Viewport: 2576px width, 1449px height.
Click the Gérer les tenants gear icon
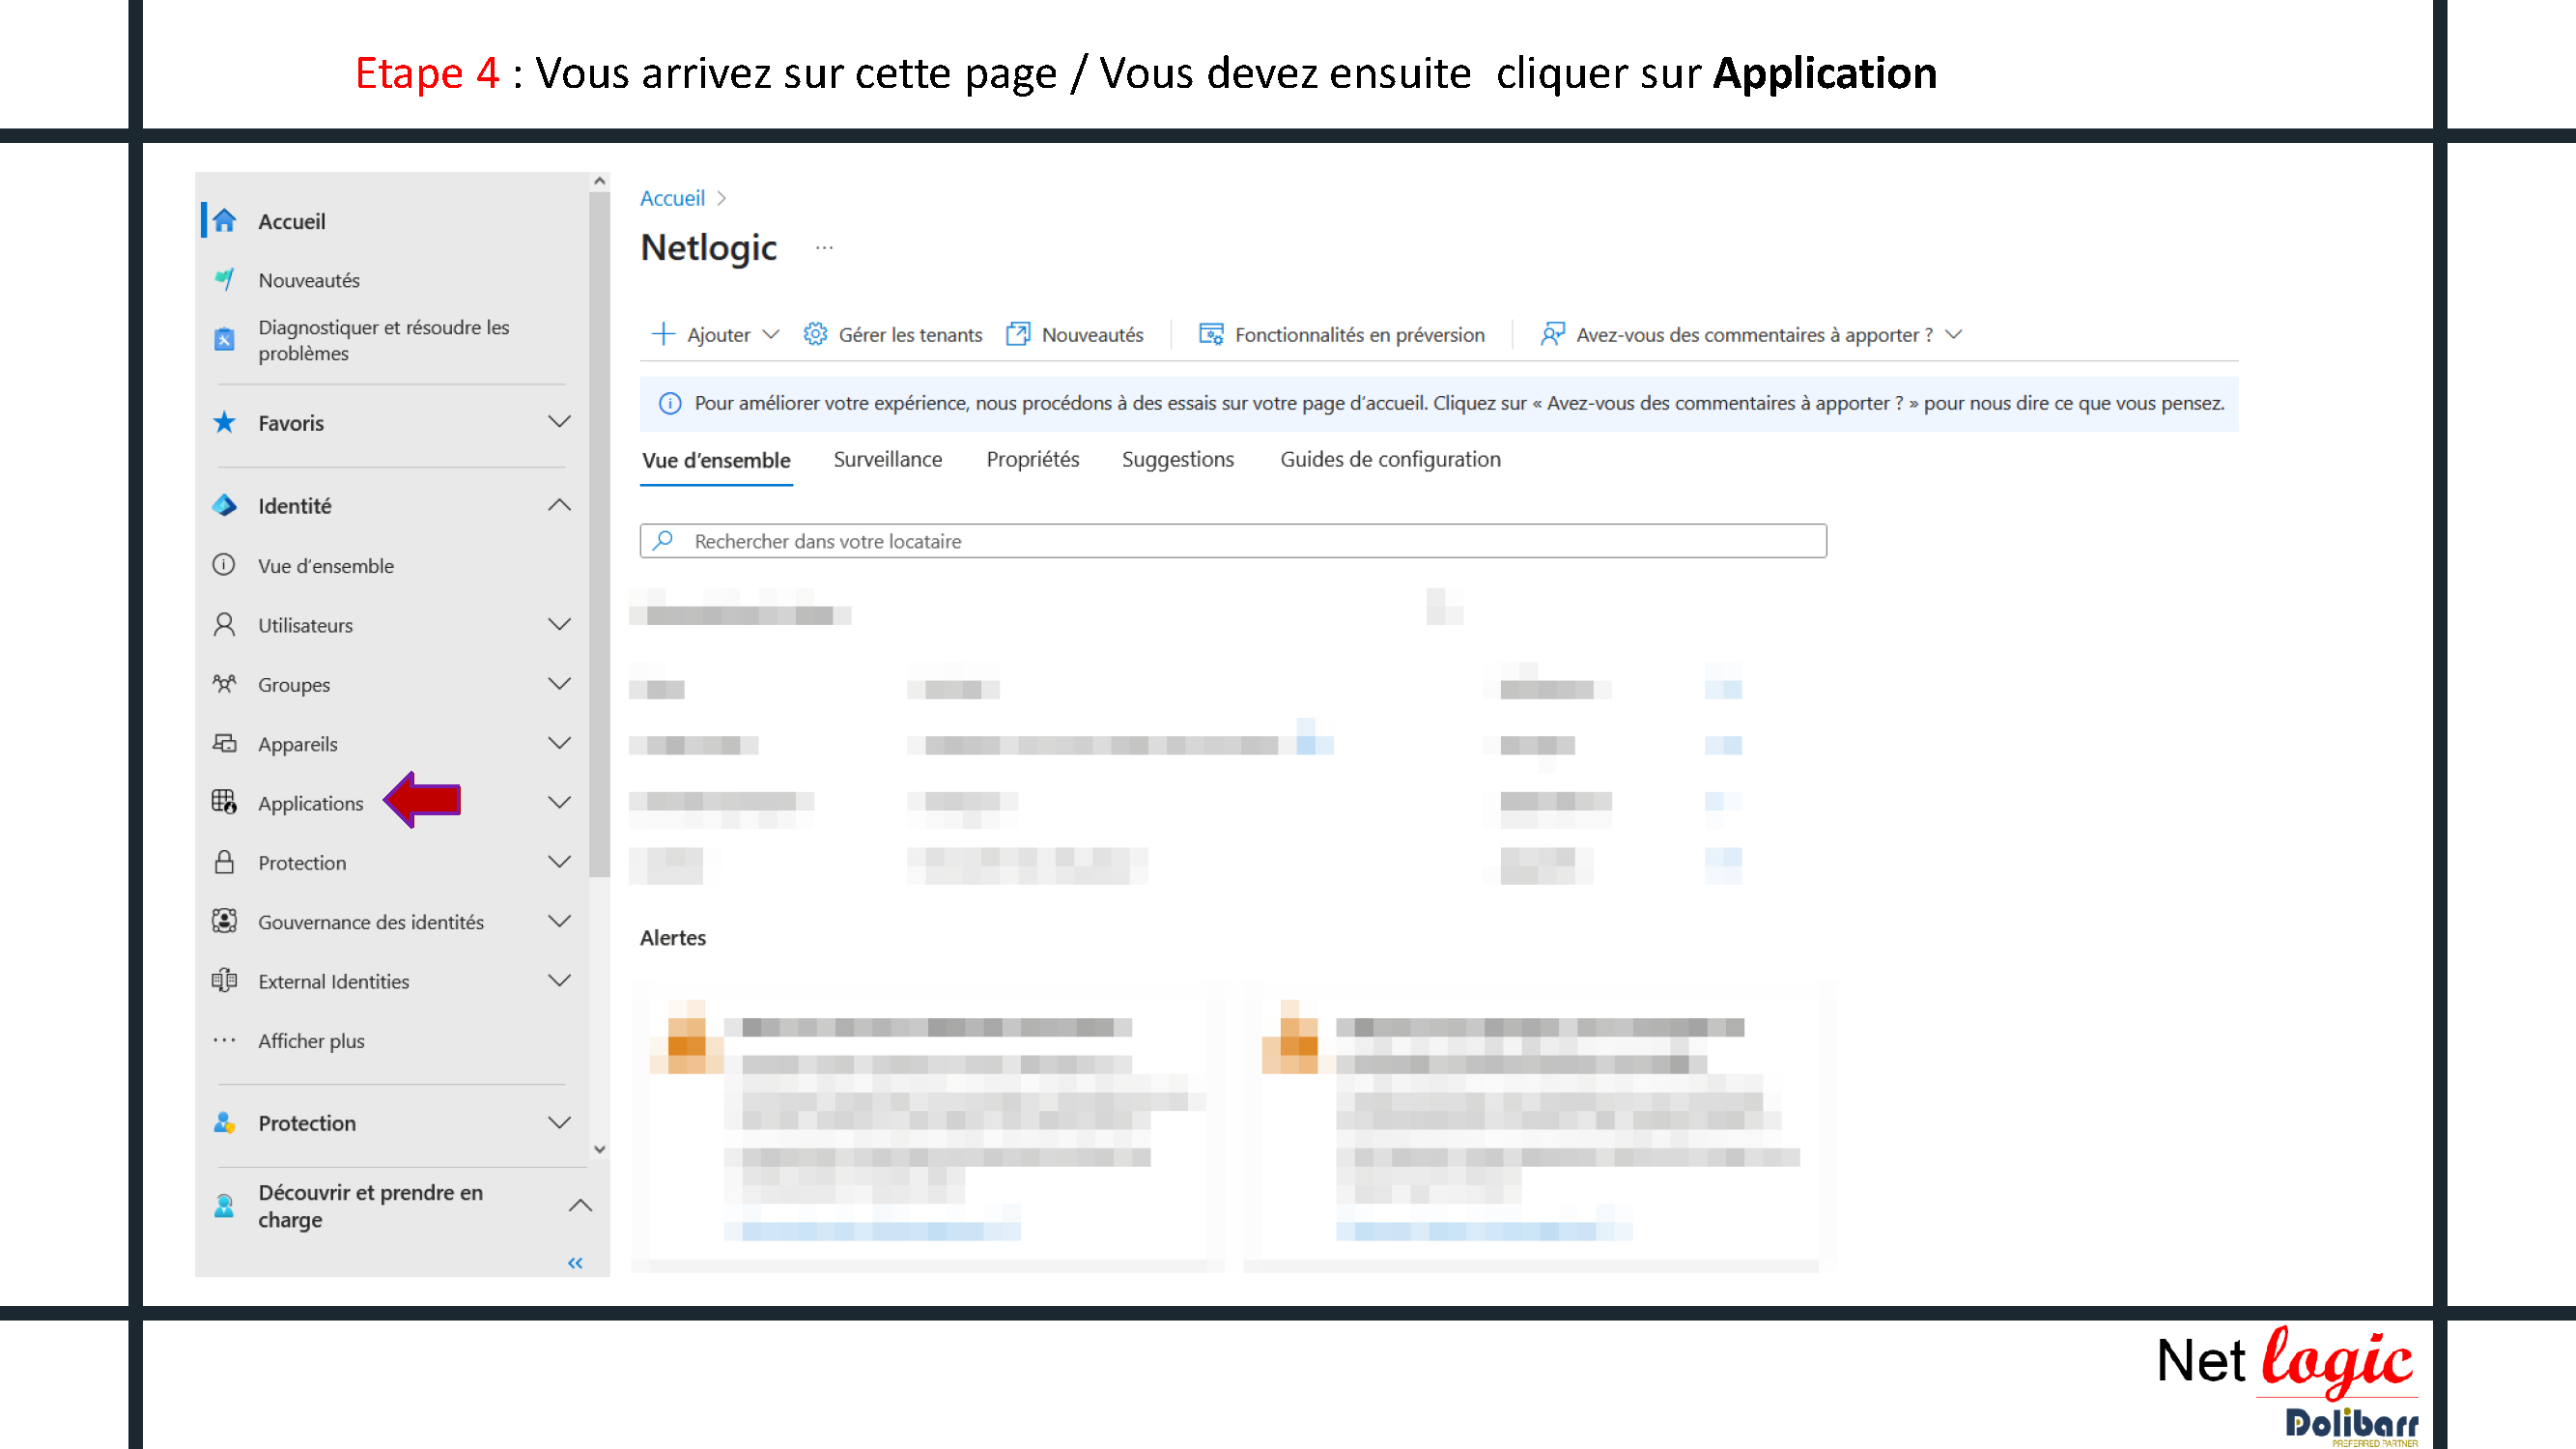coord(815,334)
